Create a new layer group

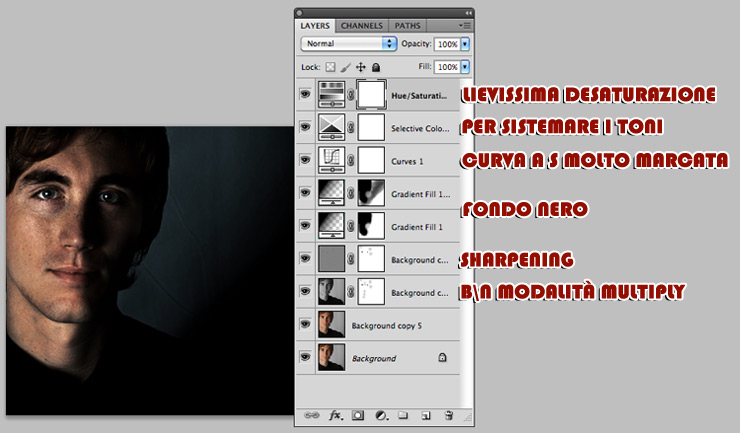pyautogui.click(x=403, y=414)
